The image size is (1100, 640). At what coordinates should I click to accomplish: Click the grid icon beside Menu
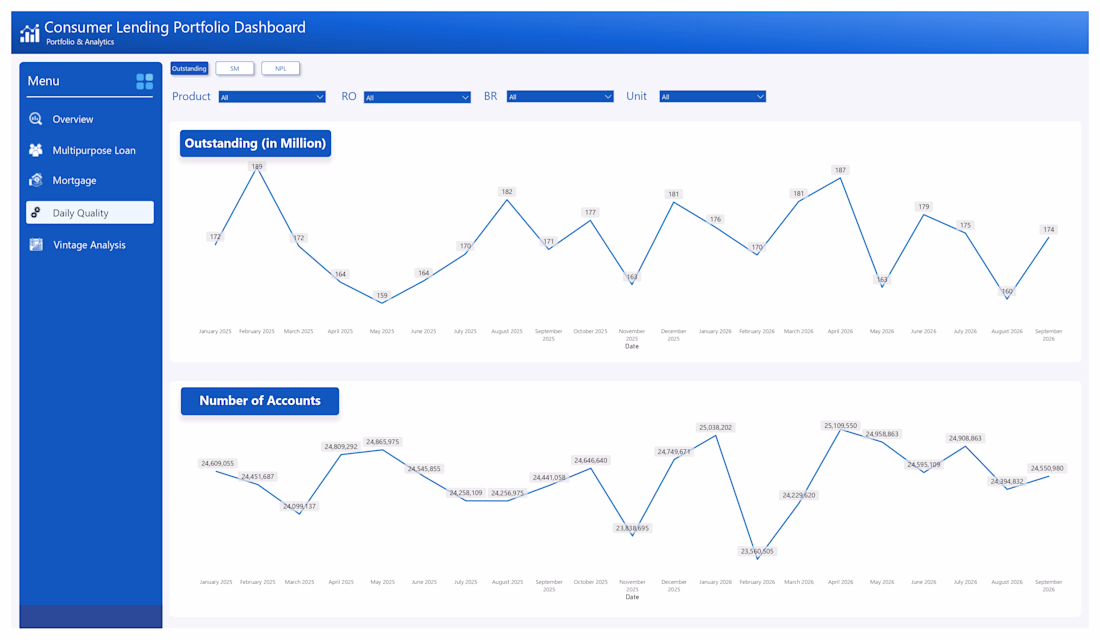(145, 81)
